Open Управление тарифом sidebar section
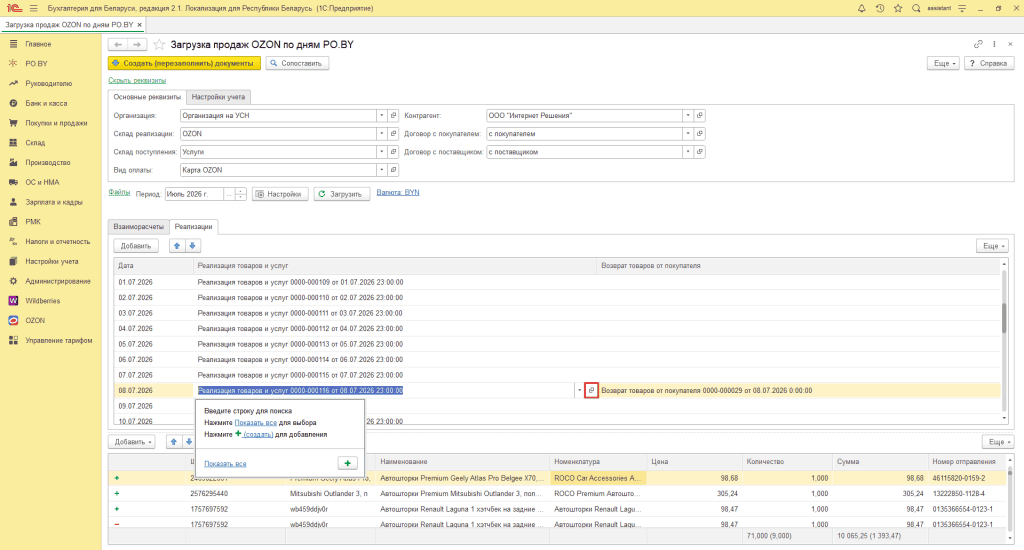Image resolution: width=1024 pixels, height=550 pixels. [59, 340]
